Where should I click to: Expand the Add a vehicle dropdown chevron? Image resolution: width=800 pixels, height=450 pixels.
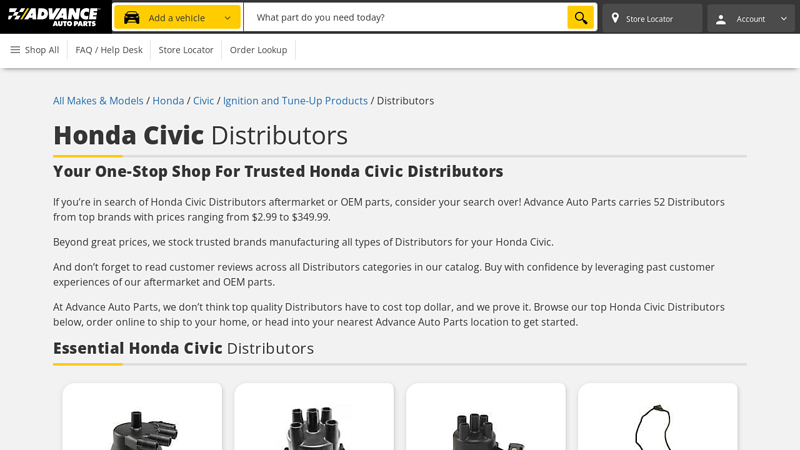228,18
